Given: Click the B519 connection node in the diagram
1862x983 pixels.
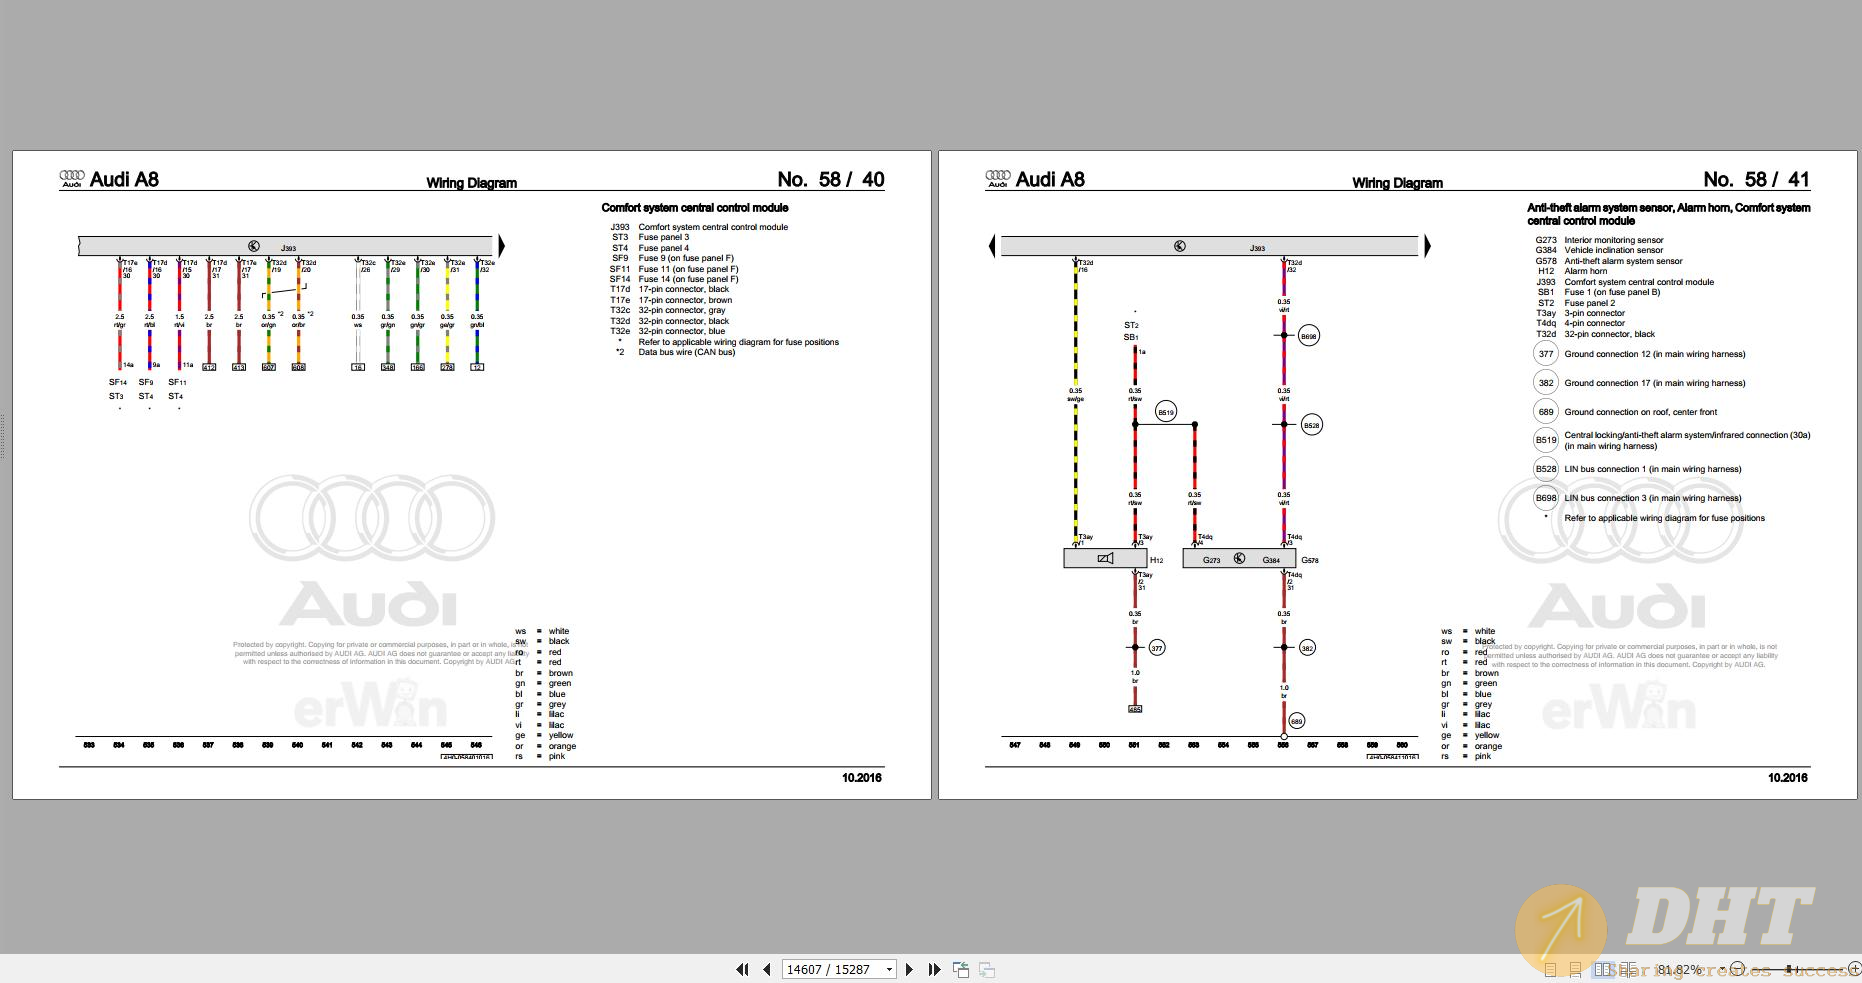Looking at the screenshot, I should coord(1166,411).
